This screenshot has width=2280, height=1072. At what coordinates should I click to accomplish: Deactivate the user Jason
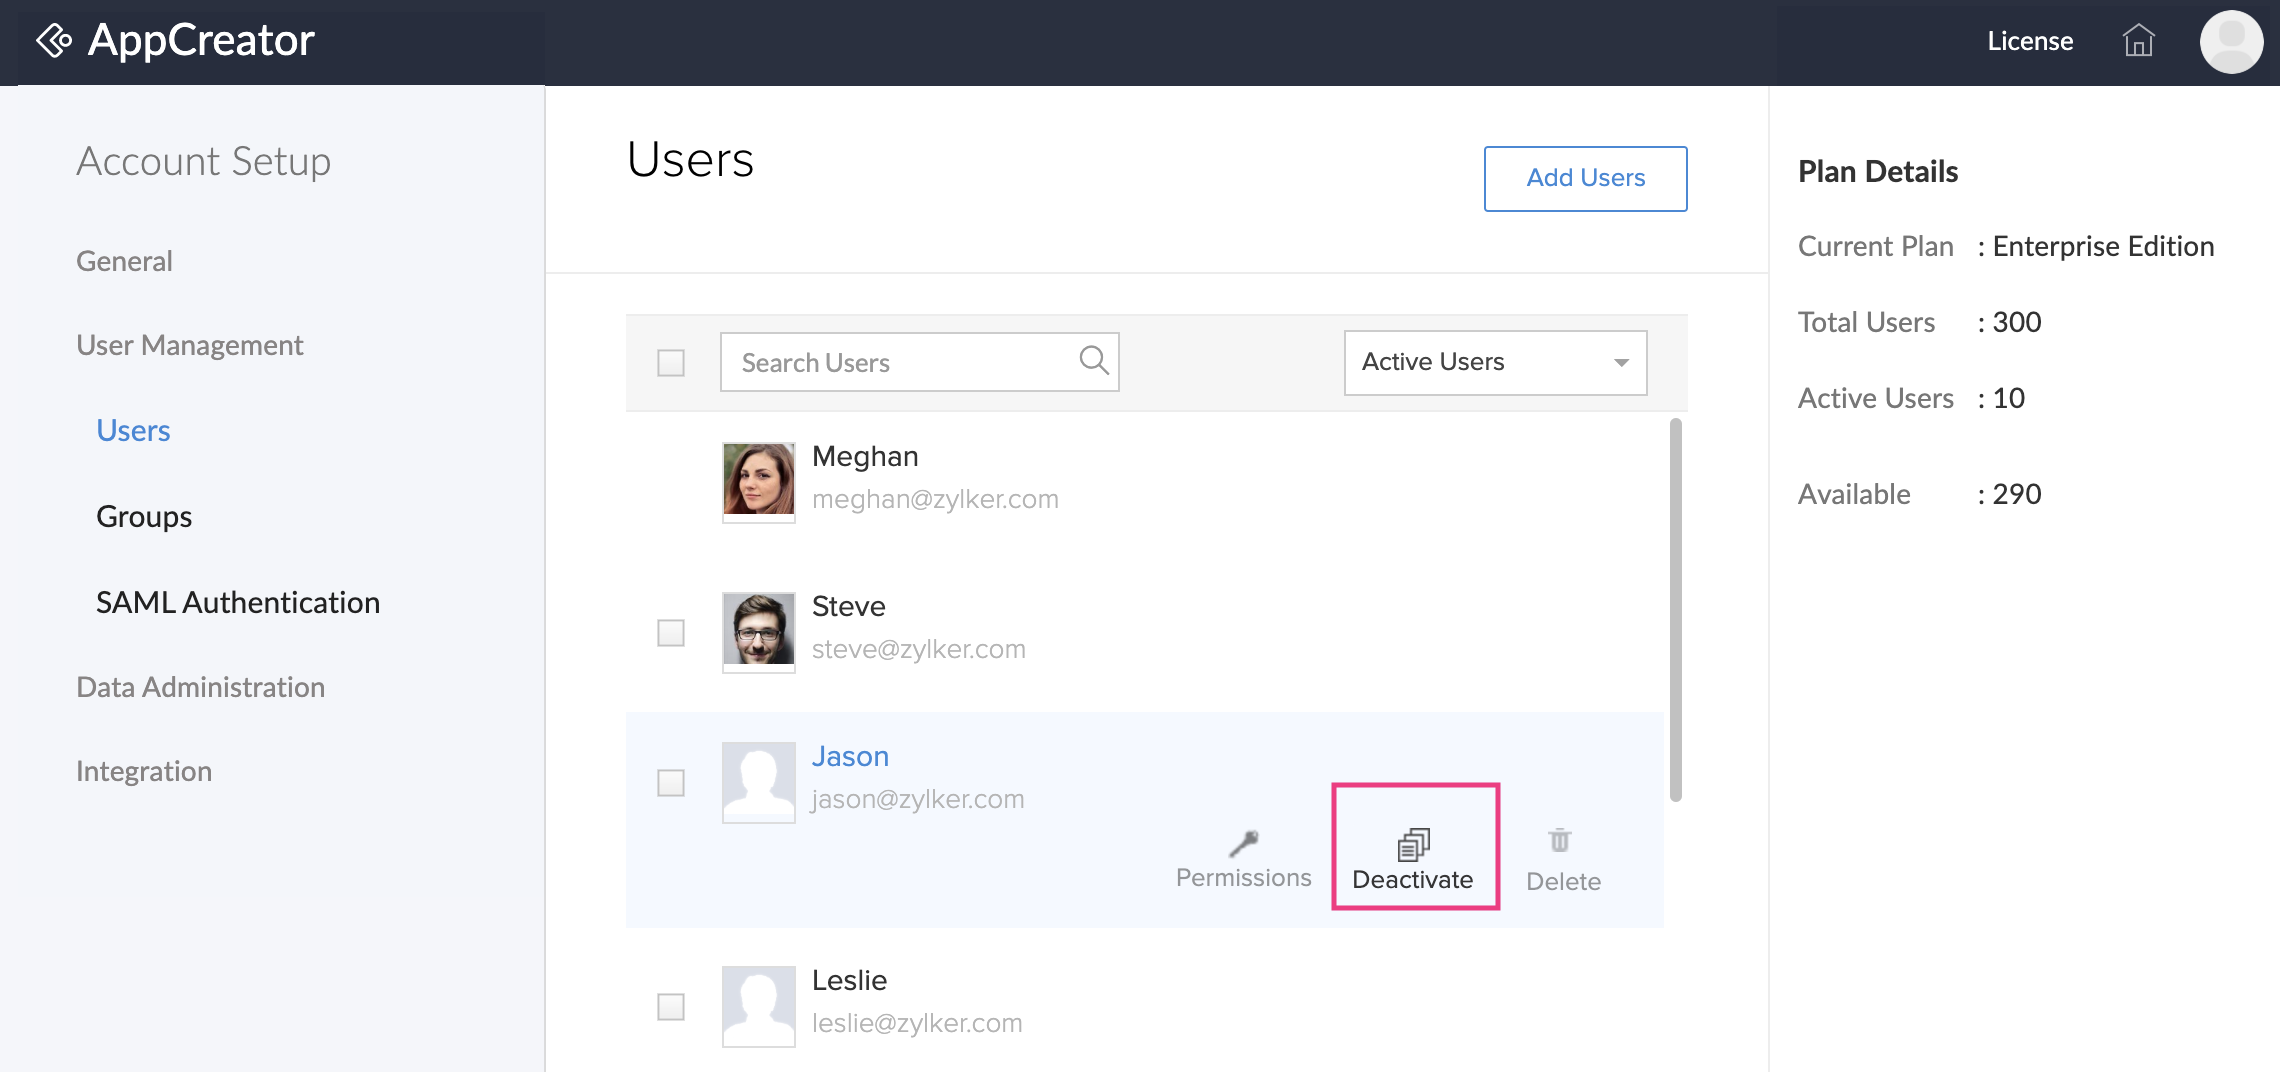coord(1414,847)
